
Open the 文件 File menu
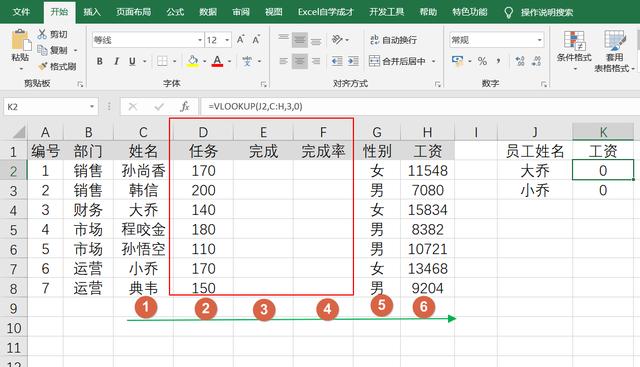21,12
